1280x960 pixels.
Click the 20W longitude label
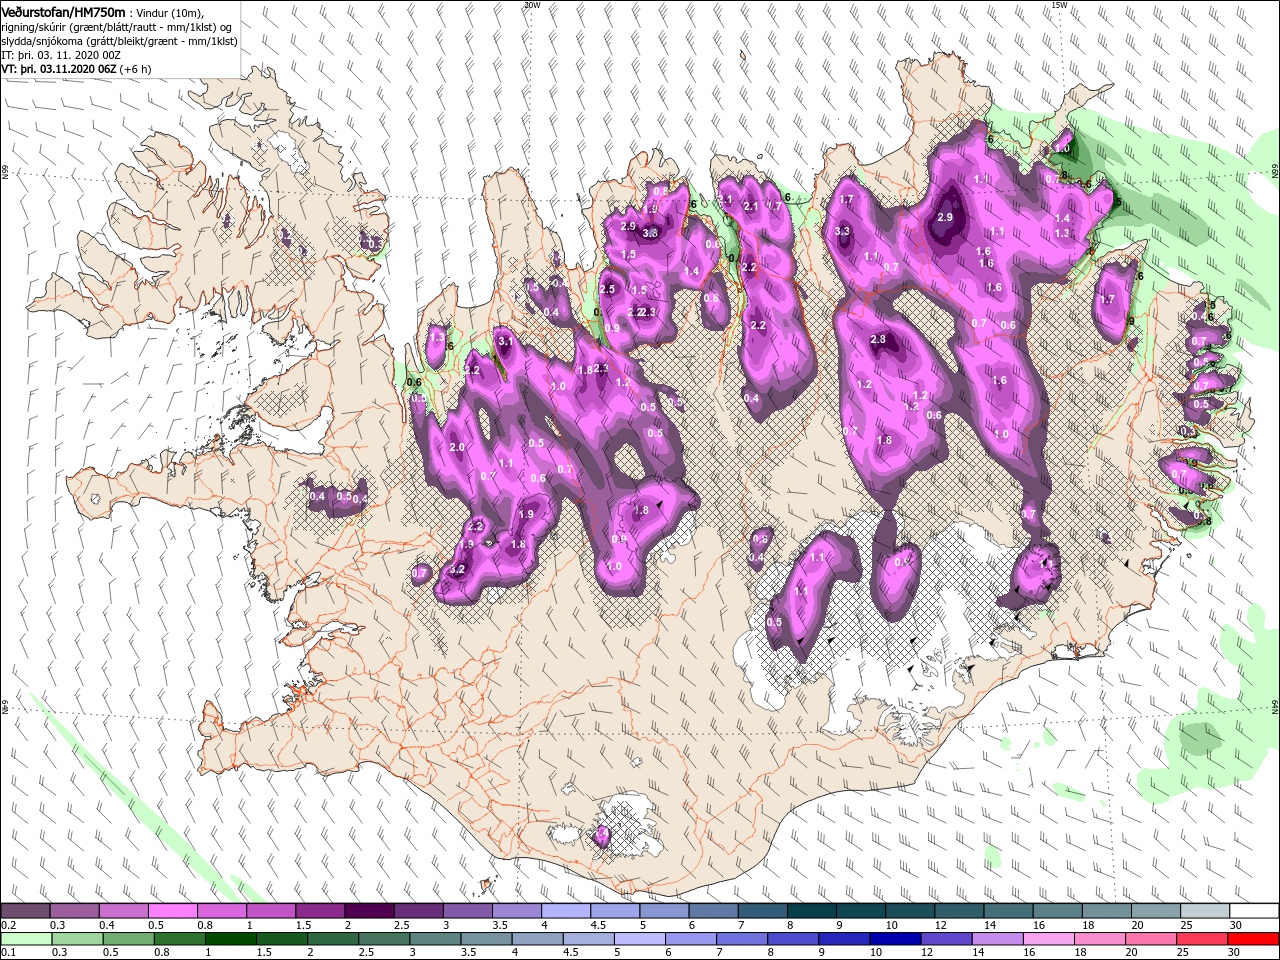[x=531, y=4]
